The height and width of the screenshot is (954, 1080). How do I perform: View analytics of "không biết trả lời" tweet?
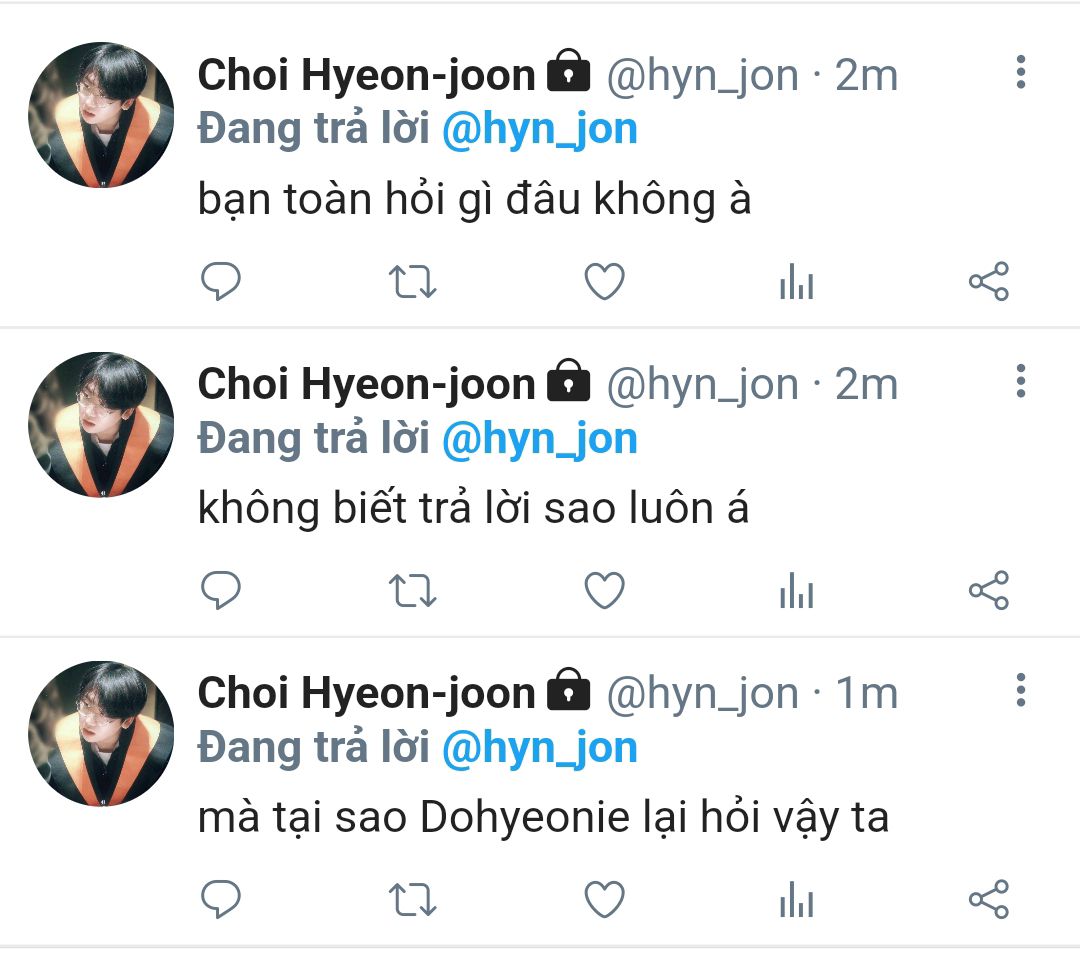(x=796, y=590)
